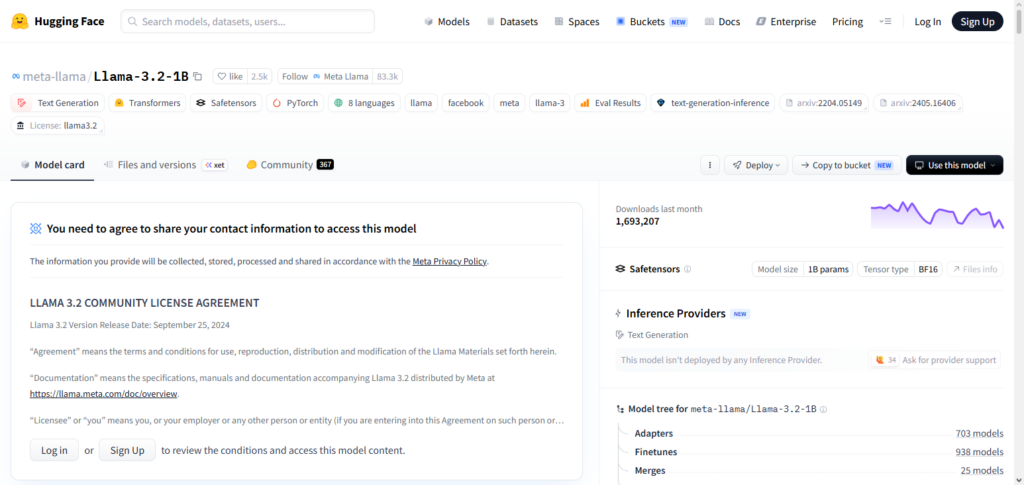Open Merges 25 models row
The image size is (1024, 485).
tap(819, 470)
